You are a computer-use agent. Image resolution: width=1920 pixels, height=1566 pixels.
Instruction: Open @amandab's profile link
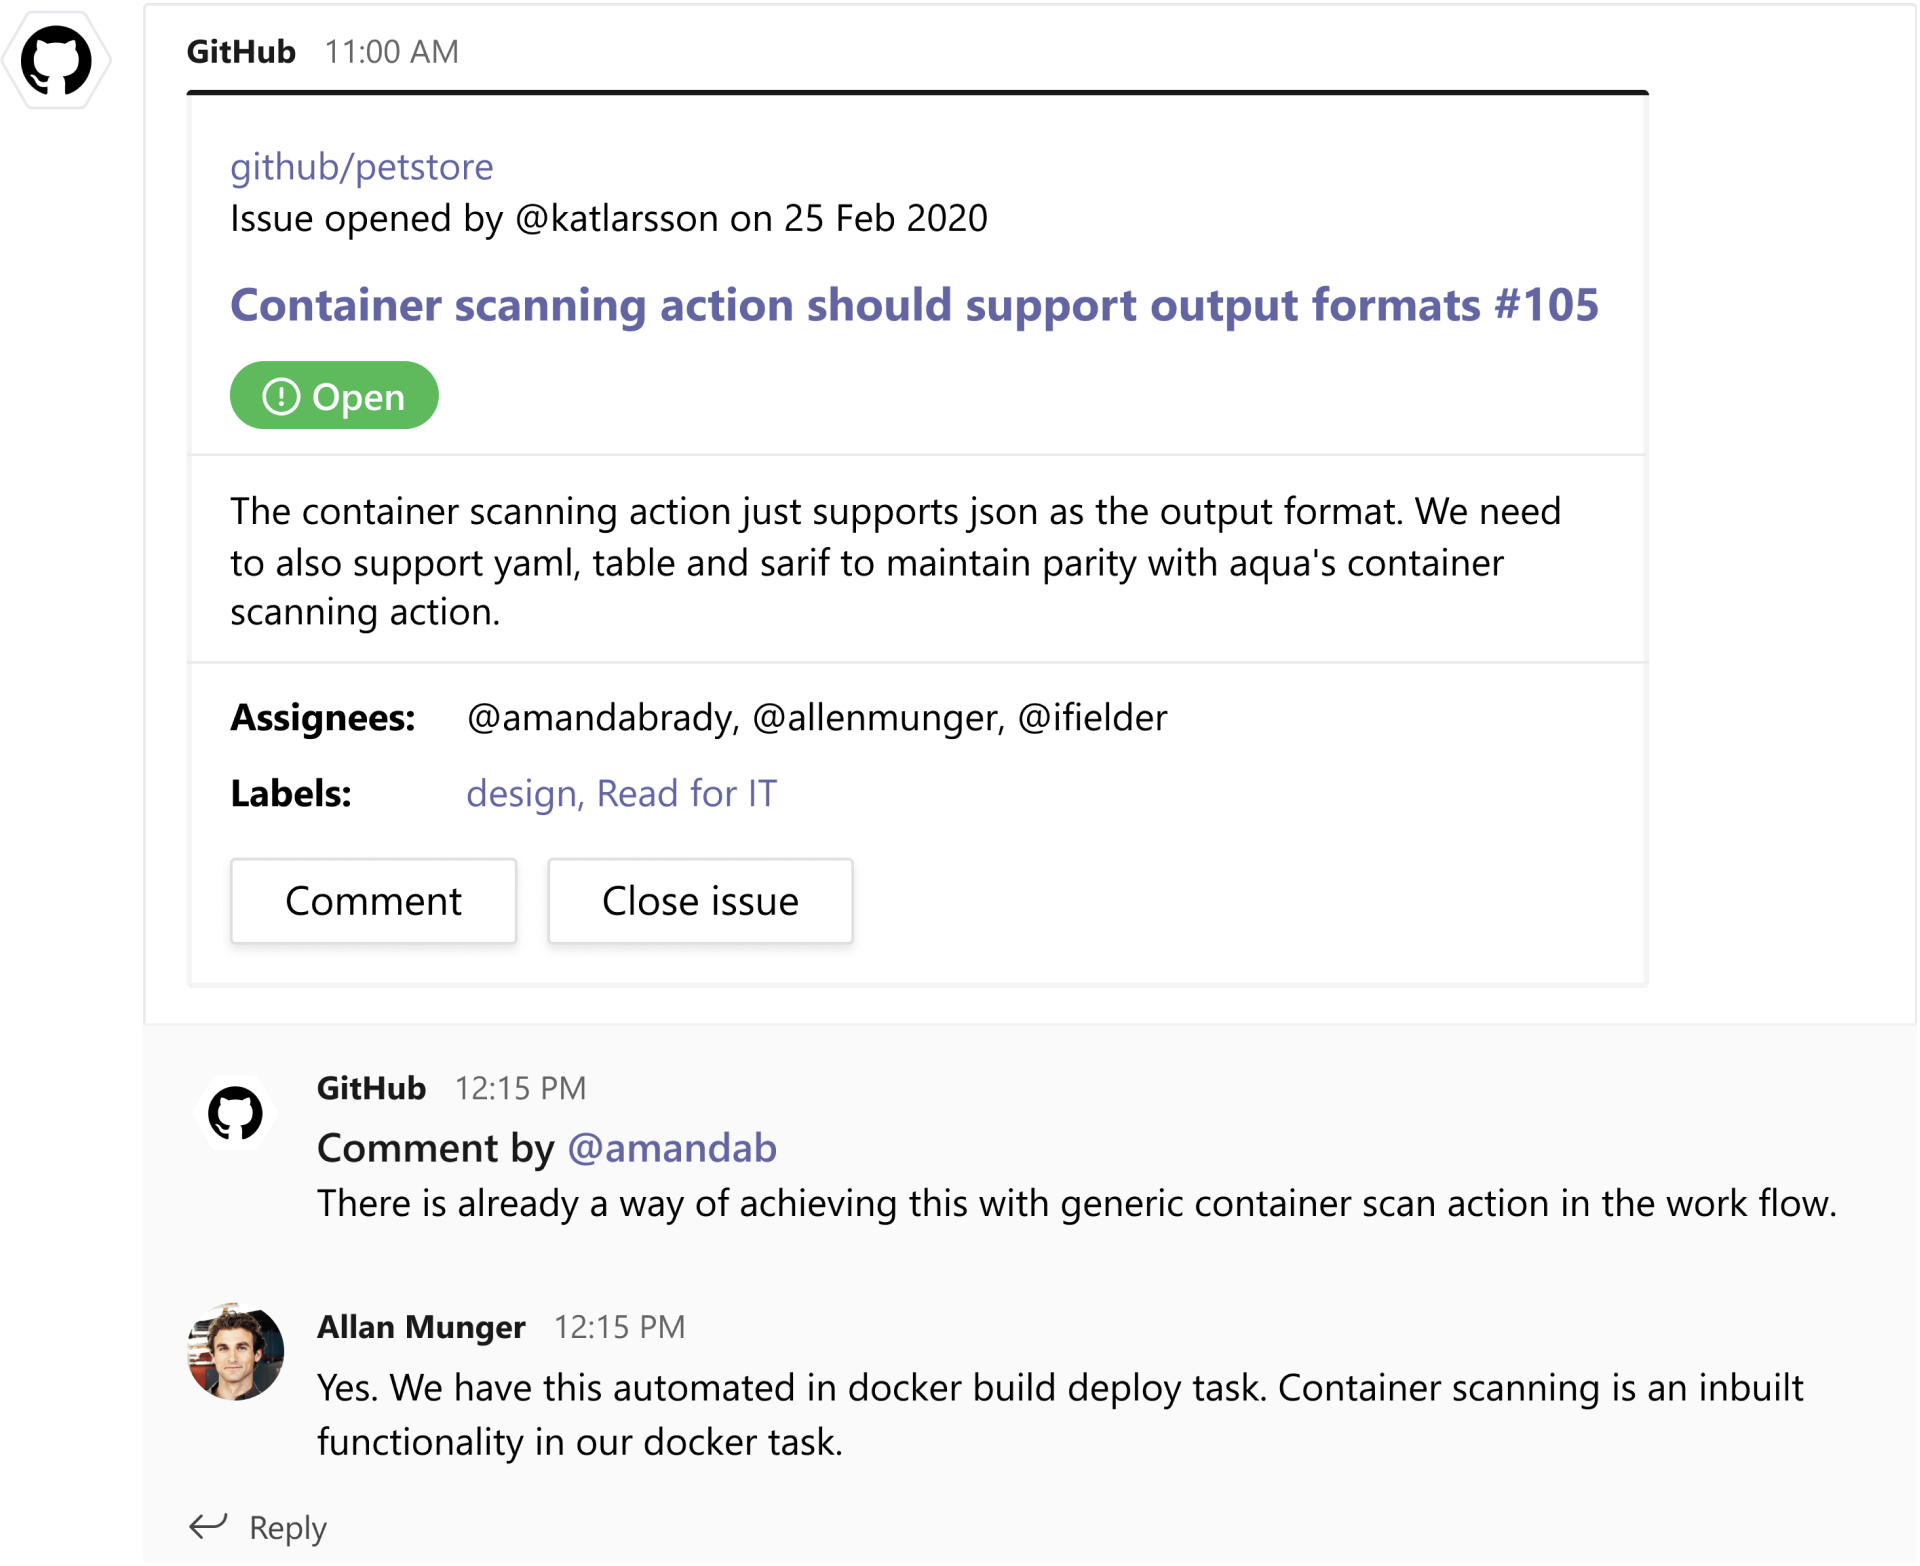coord(673,1148)
